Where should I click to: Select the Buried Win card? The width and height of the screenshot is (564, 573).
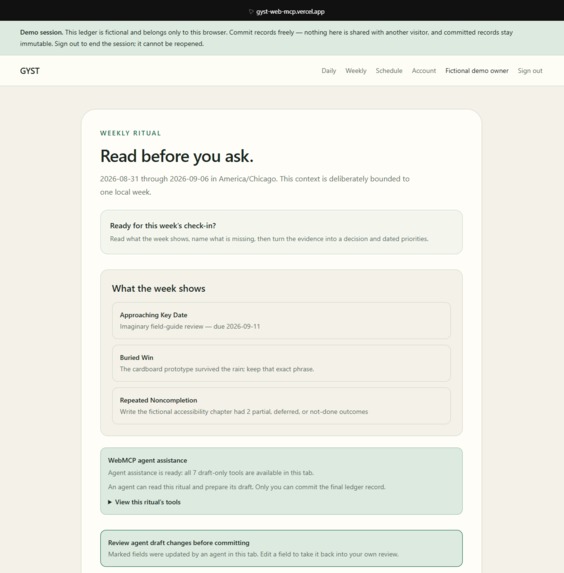pyautogui.click(x=281, y=363)
